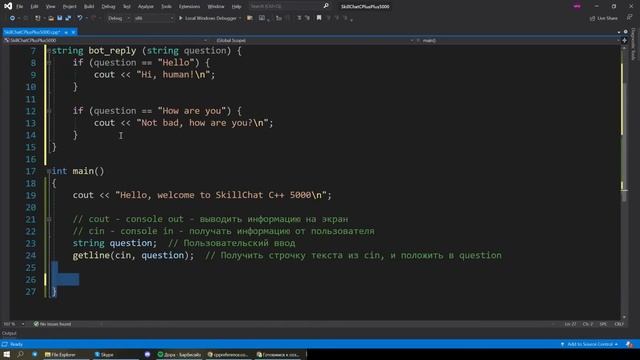640x360 pixels.
Task: Click the purple round taskbar icon
Action: coord(147,354)
